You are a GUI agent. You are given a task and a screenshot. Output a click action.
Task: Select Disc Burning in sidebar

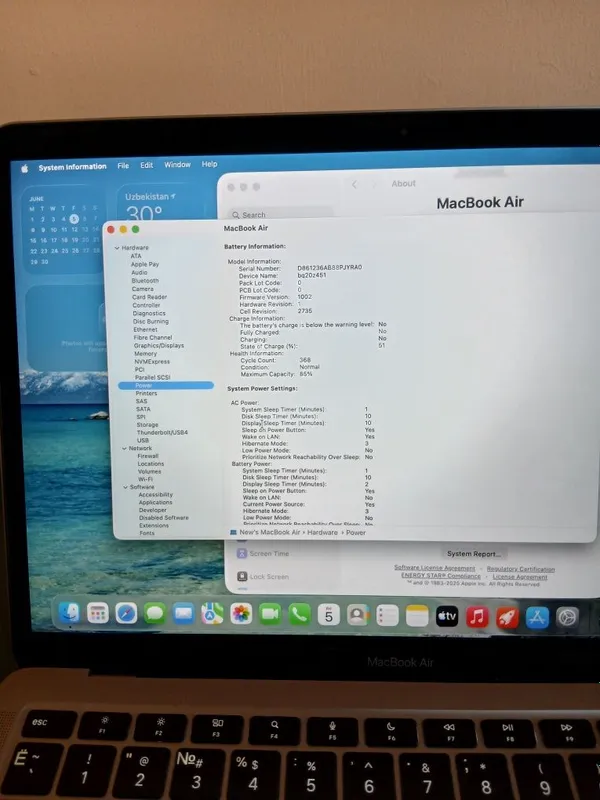151,321
